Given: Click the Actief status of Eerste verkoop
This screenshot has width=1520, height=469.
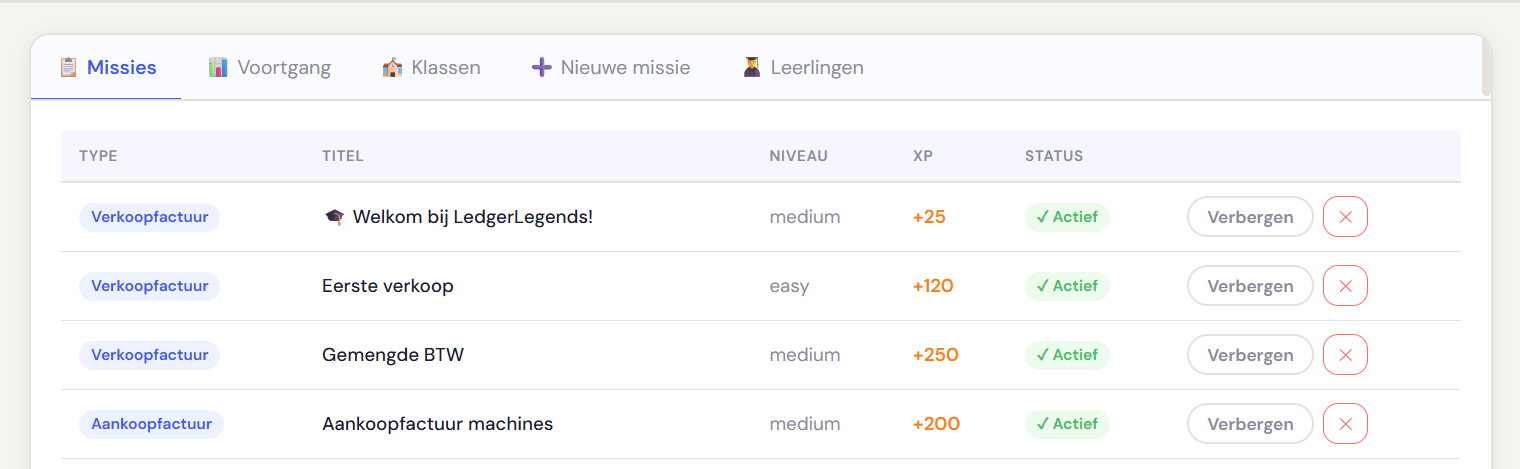Looking at the screenshot, I should 1067,286.
